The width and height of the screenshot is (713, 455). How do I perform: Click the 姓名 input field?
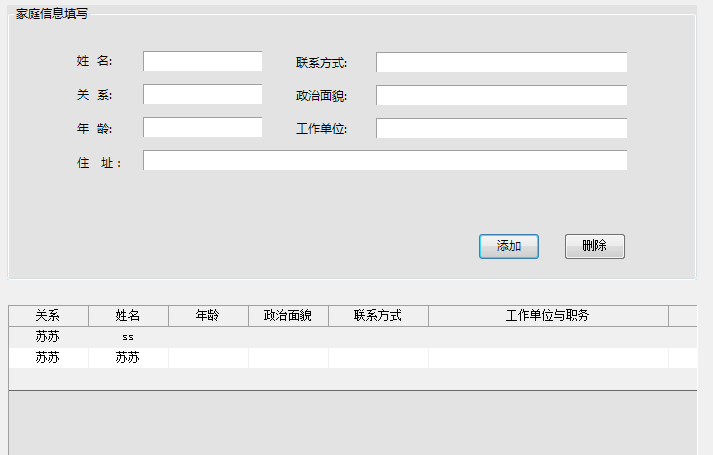pos(203,61)
